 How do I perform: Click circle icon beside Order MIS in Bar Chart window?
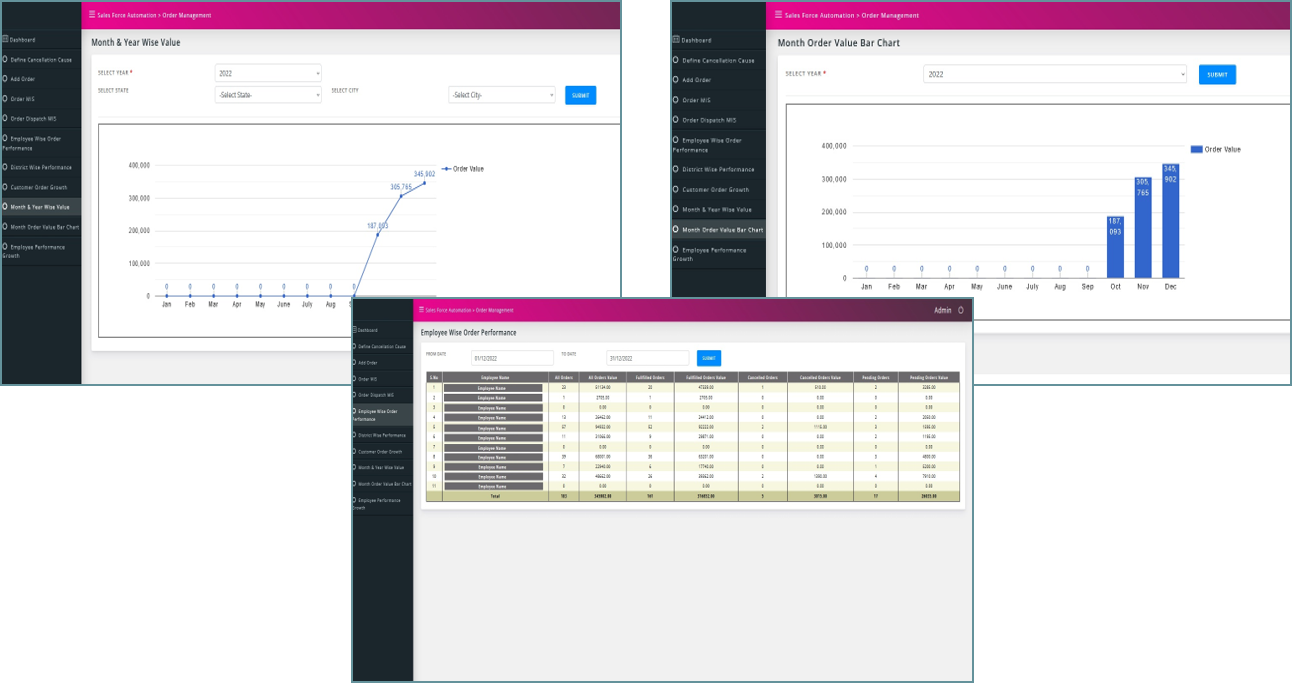[x=676, y=100]
